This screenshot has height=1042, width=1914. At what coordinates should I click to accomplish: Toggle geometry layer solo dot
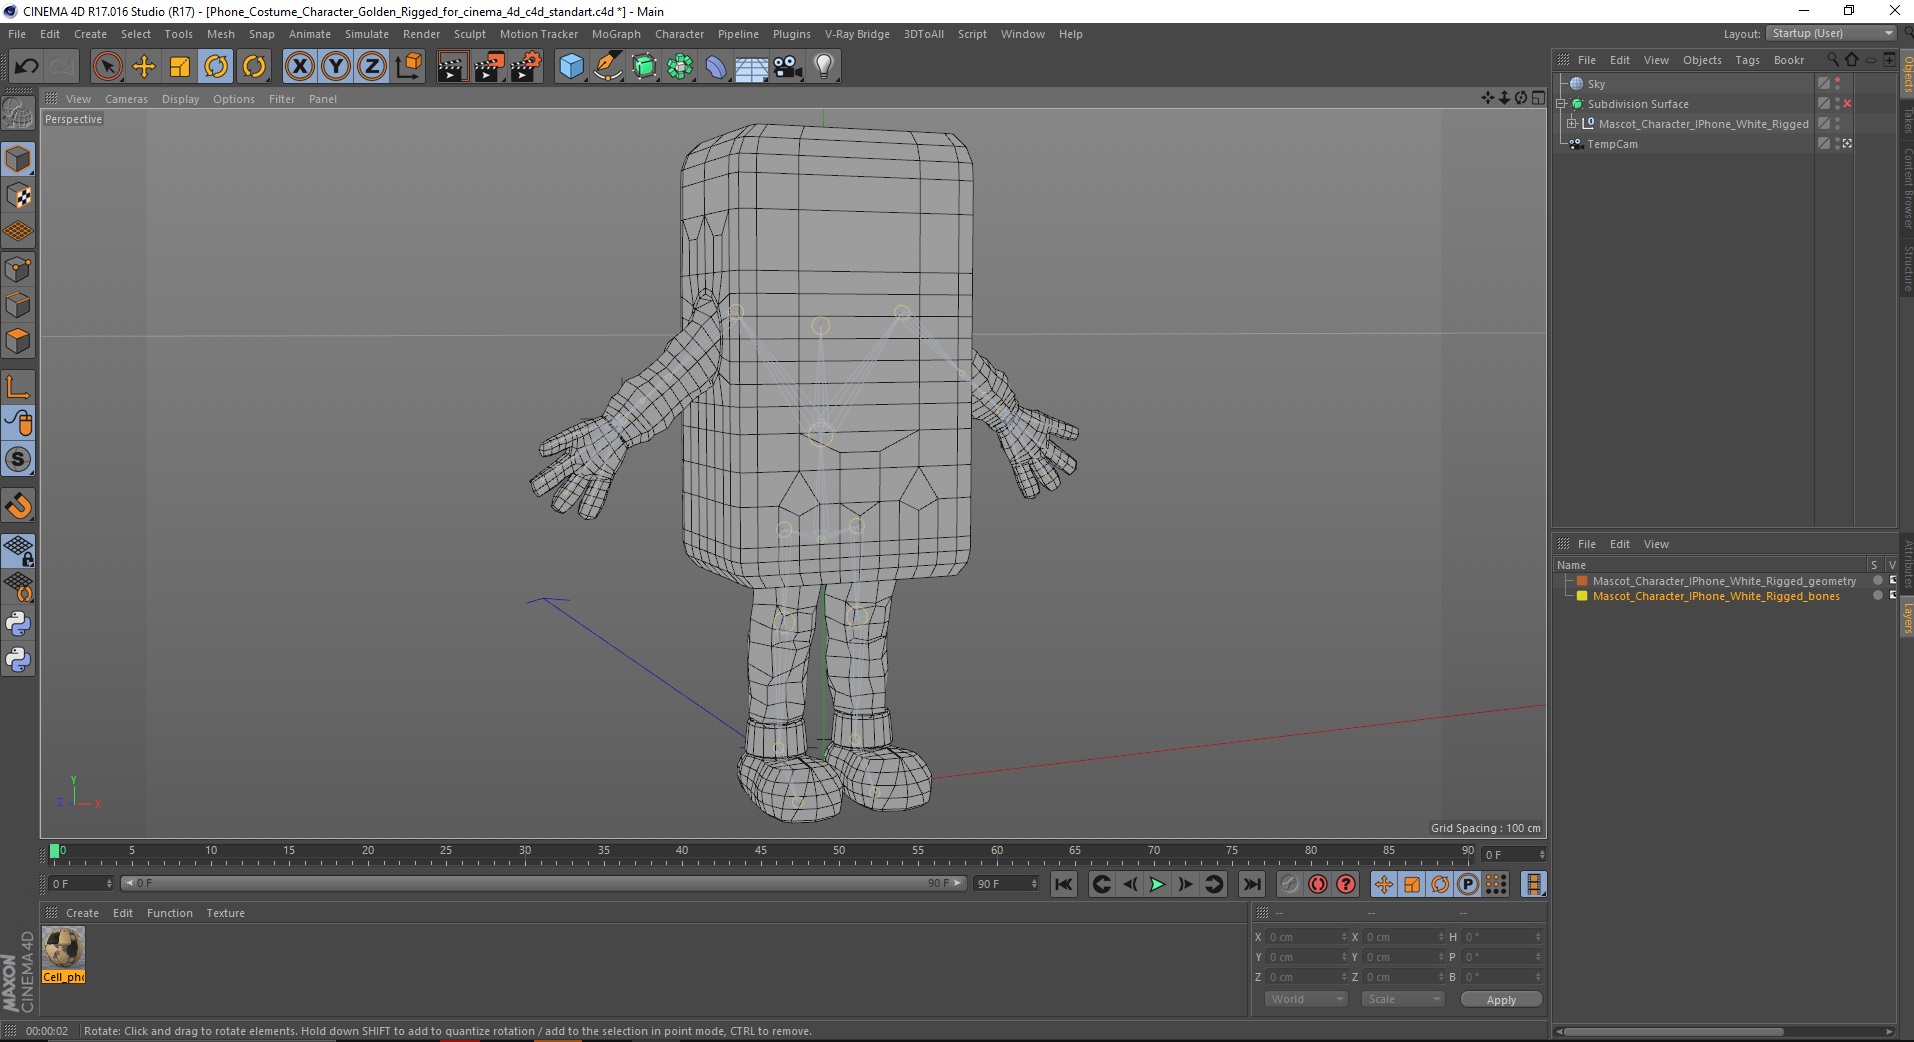click(1877, 581)
